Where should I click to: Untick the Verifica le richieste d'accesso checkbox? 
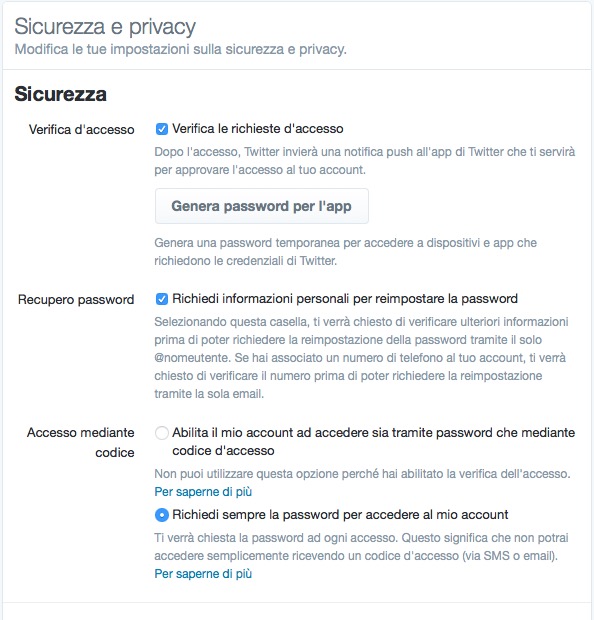162,129
